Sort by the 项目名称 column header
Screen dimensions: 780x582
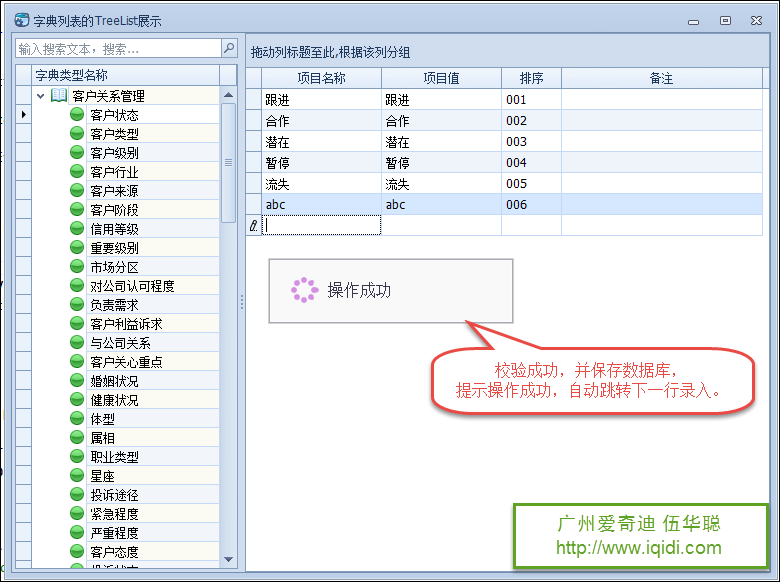[x=321, y=78]
